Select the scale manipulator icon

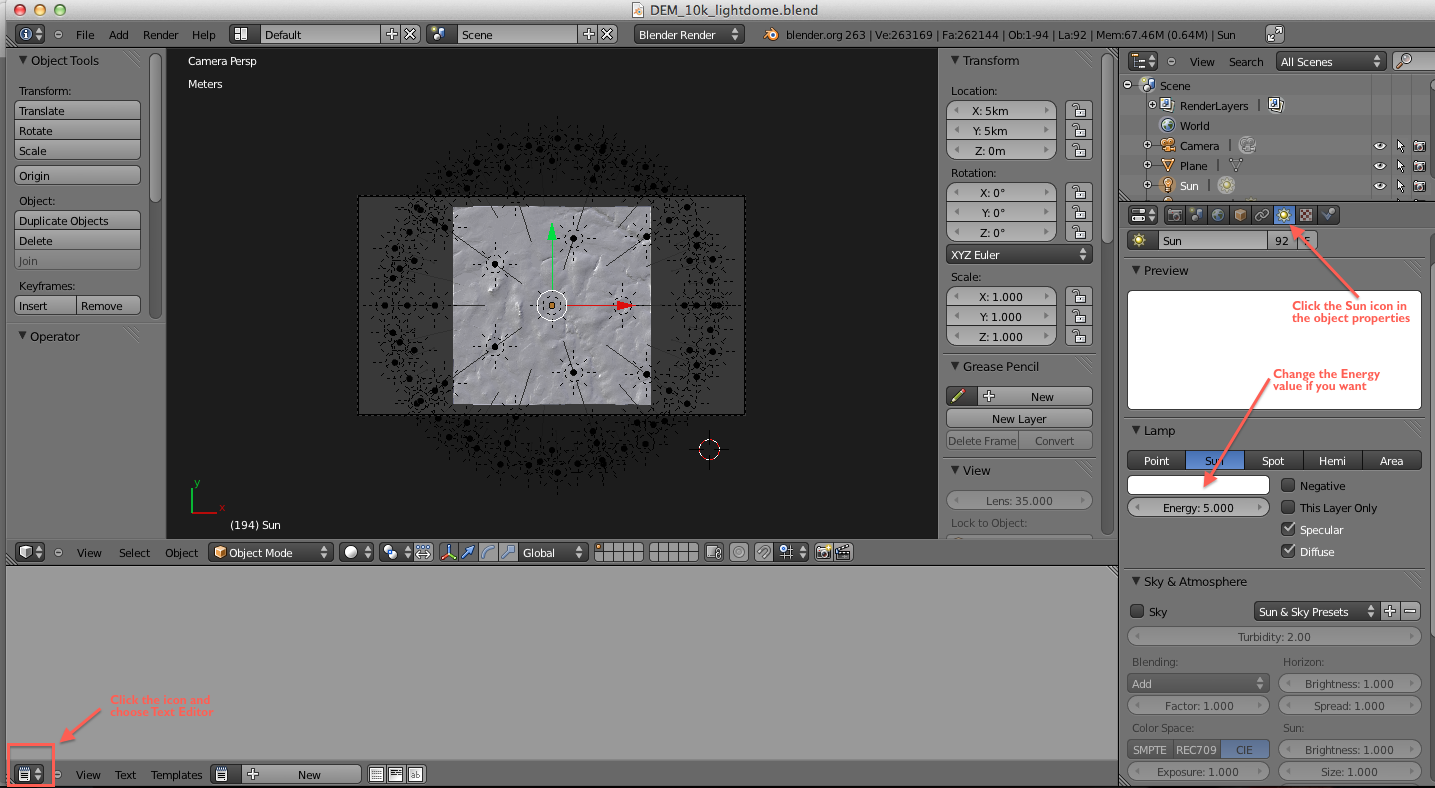coord(507,552)
